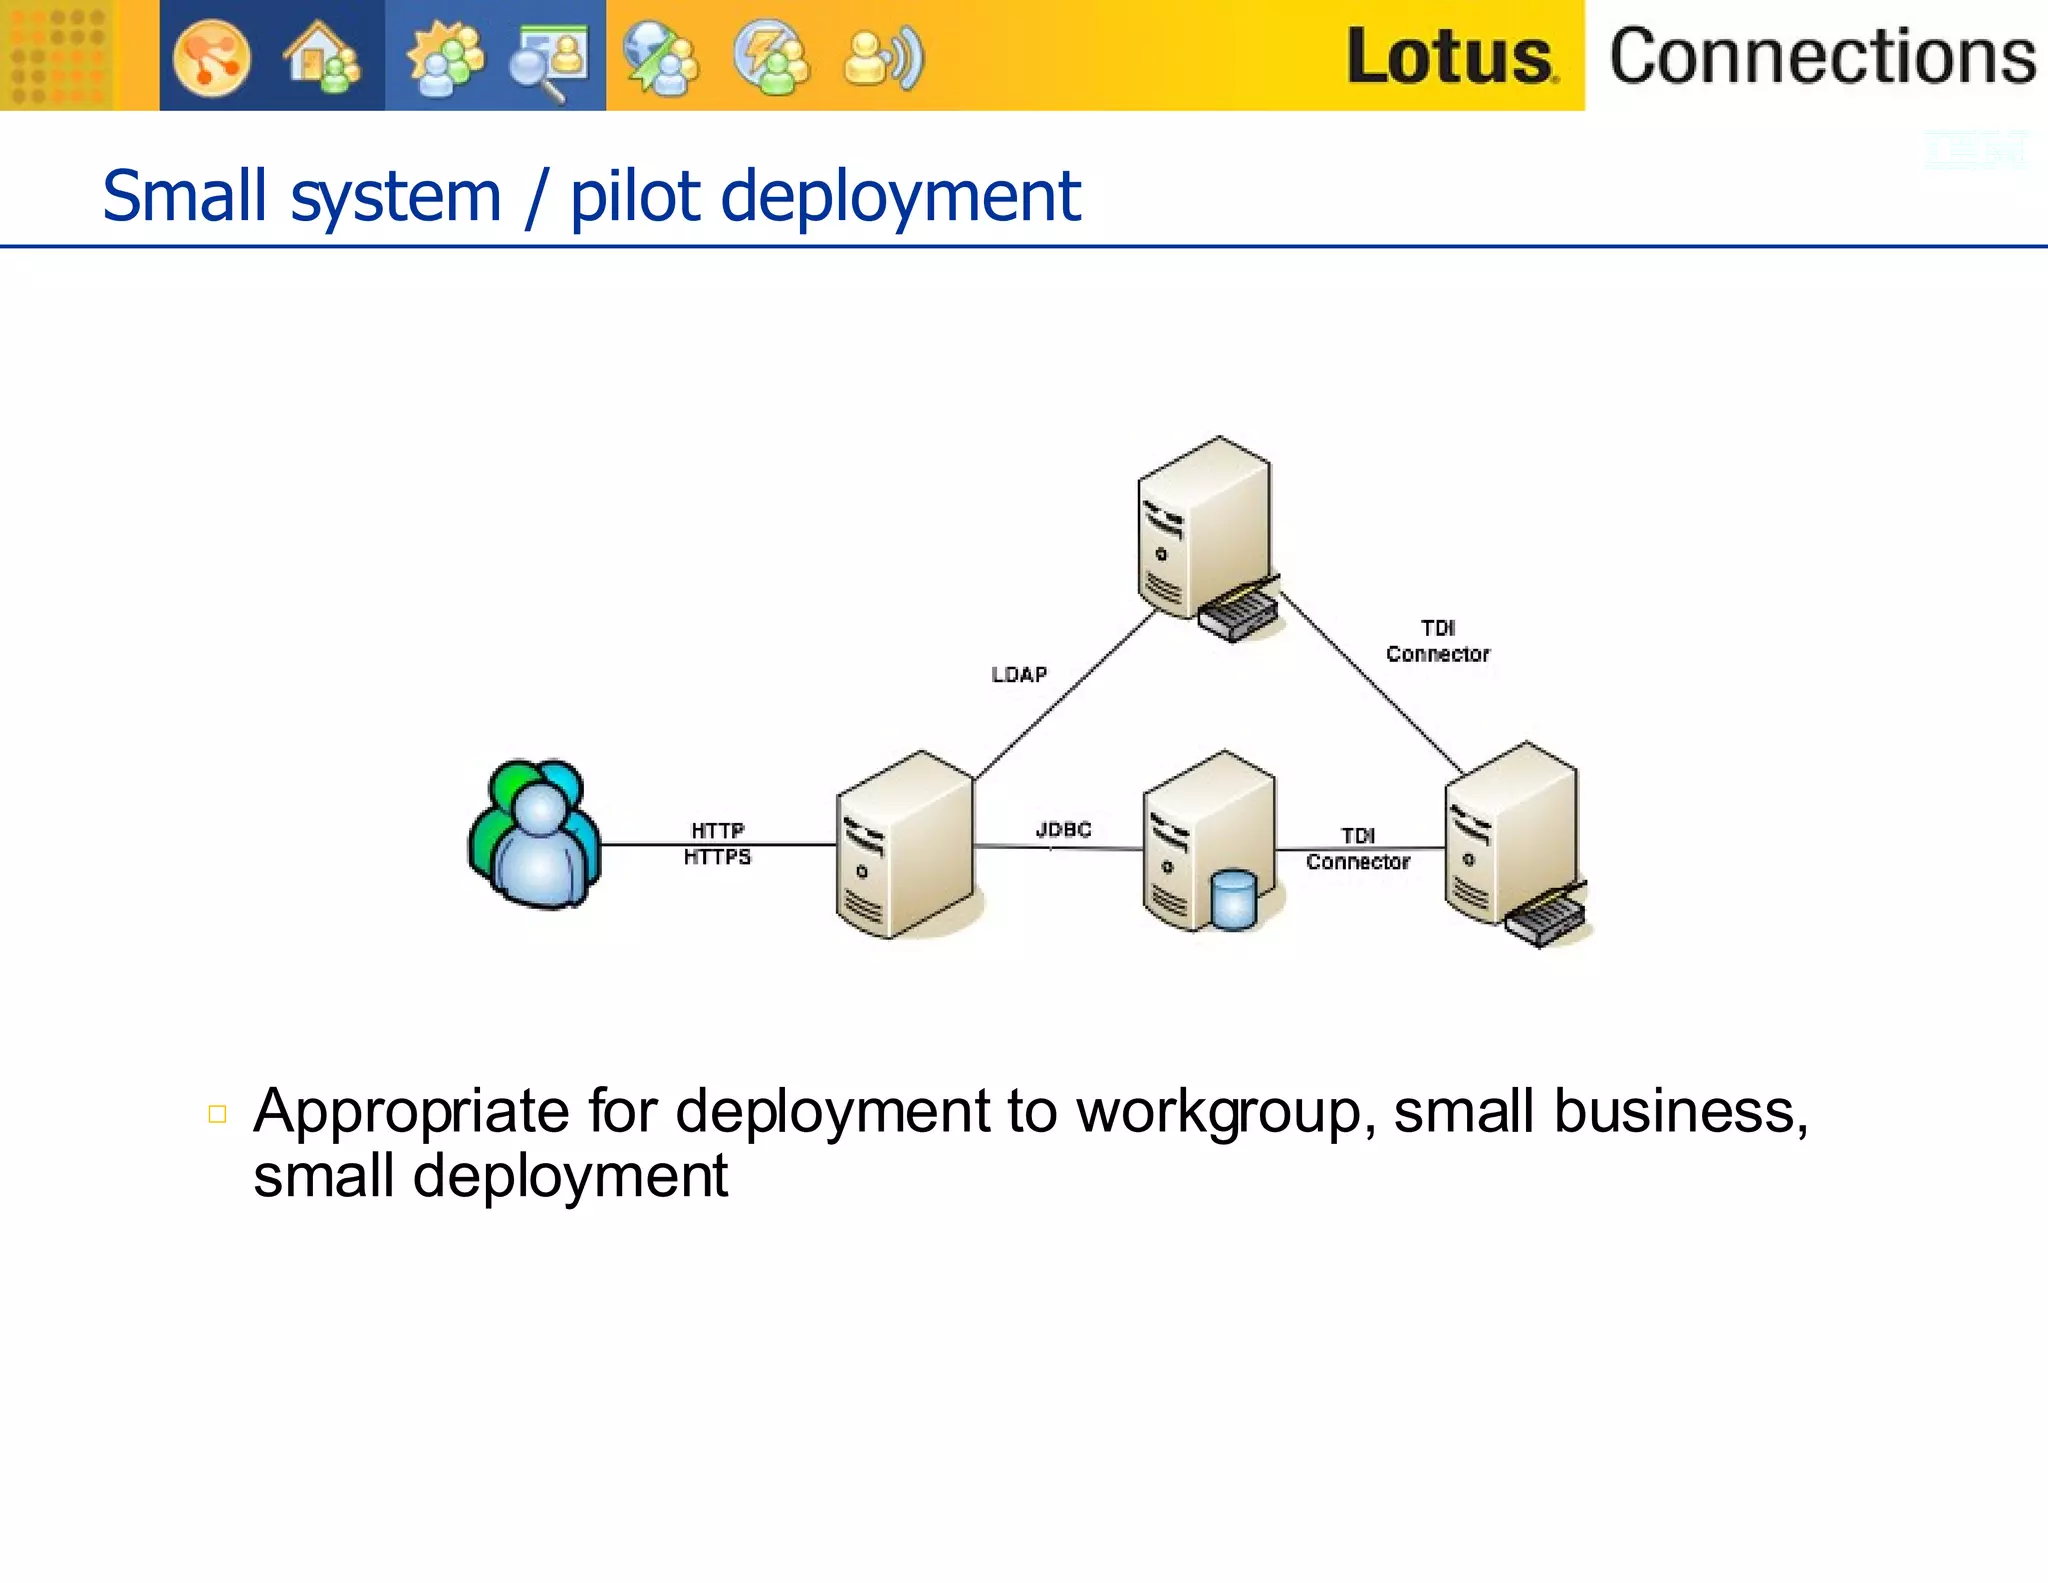Click the faint IBM logo top right

[1977, 150]
